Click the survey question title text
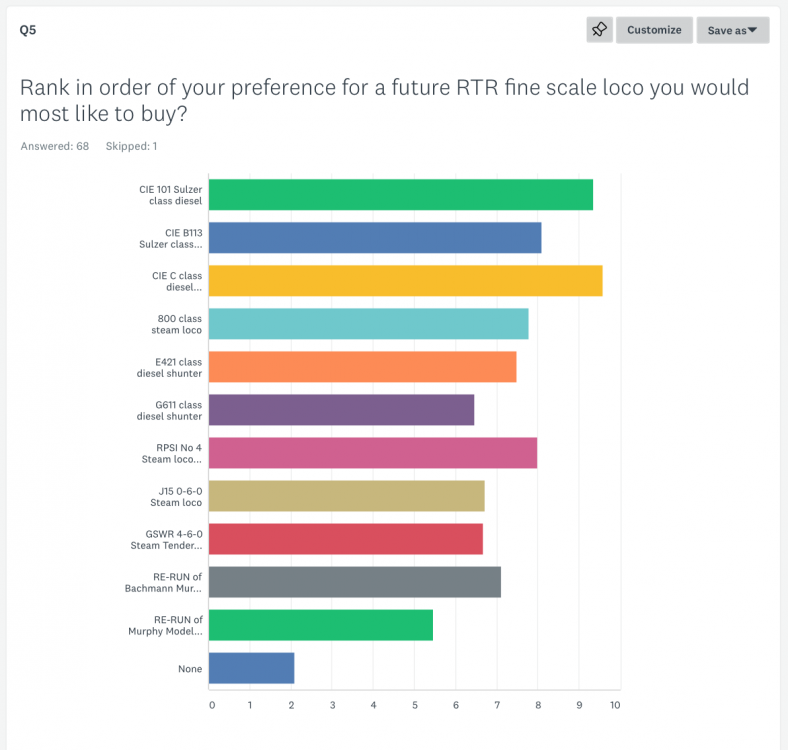This screenshot has width=788, height=750. pos(384,100)
